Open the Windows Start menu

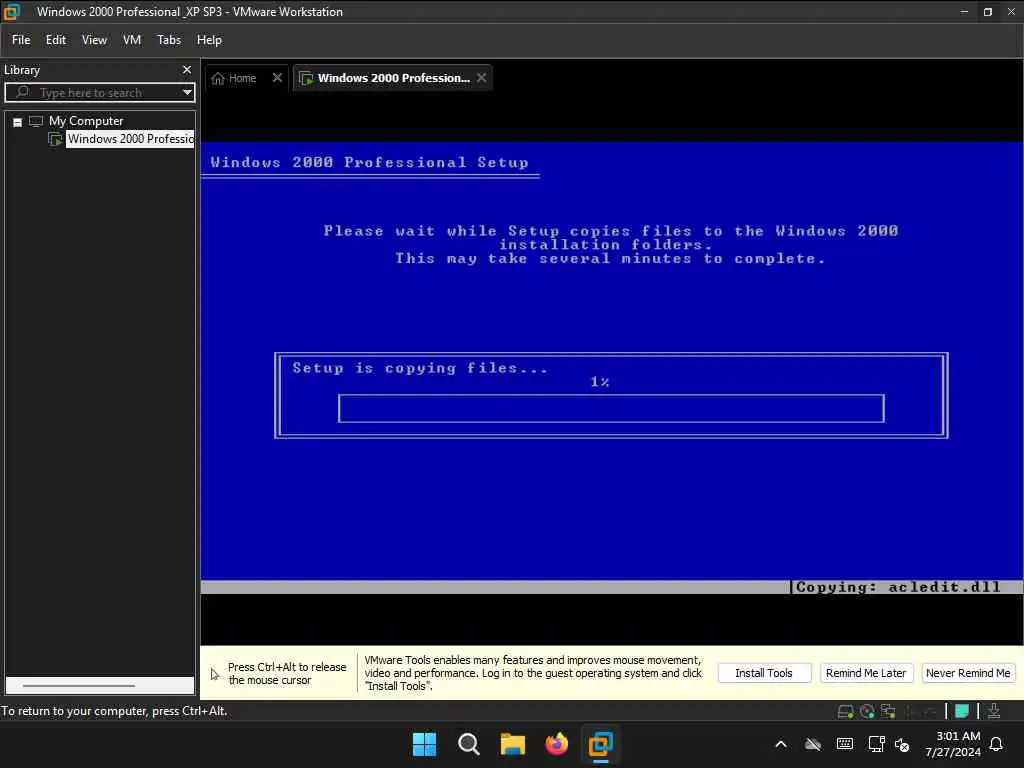coord(424,744)
